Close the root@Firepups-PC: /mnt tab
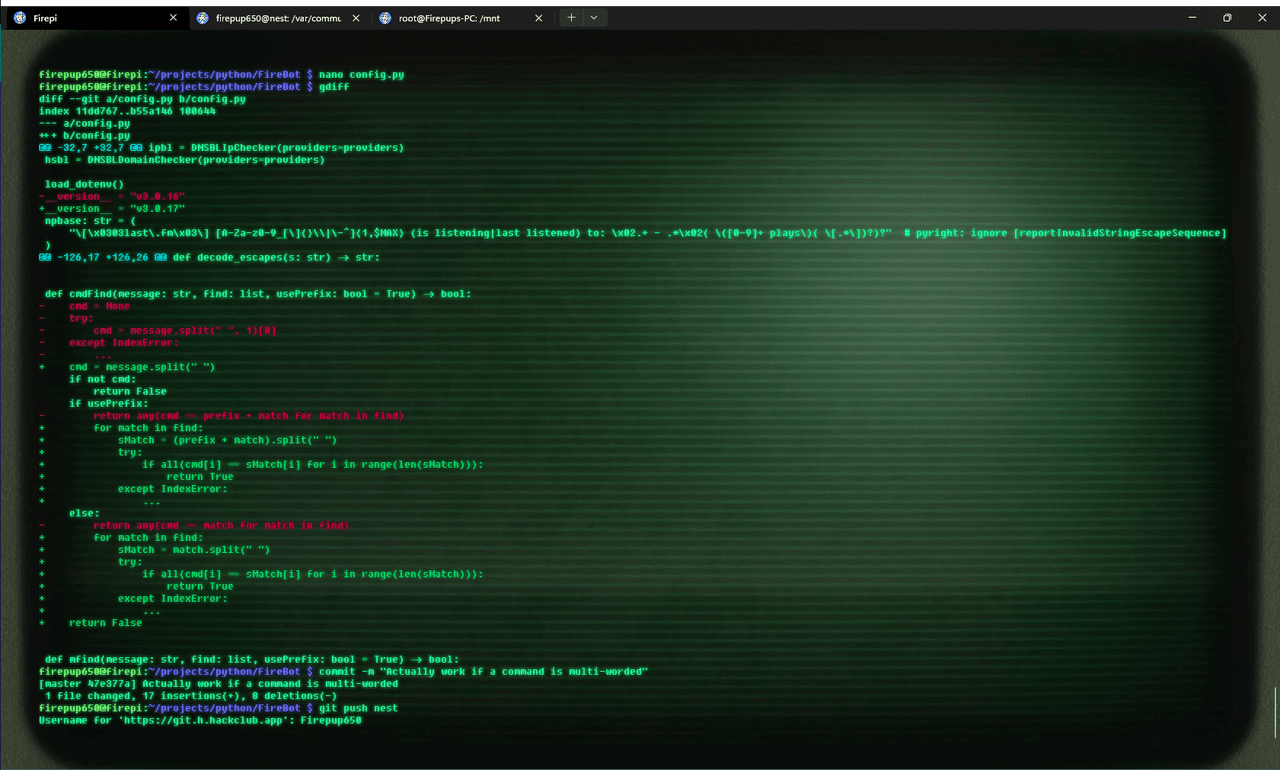Image resolution: width=1280 pixels, height=770 pixels. coord(539,18)
